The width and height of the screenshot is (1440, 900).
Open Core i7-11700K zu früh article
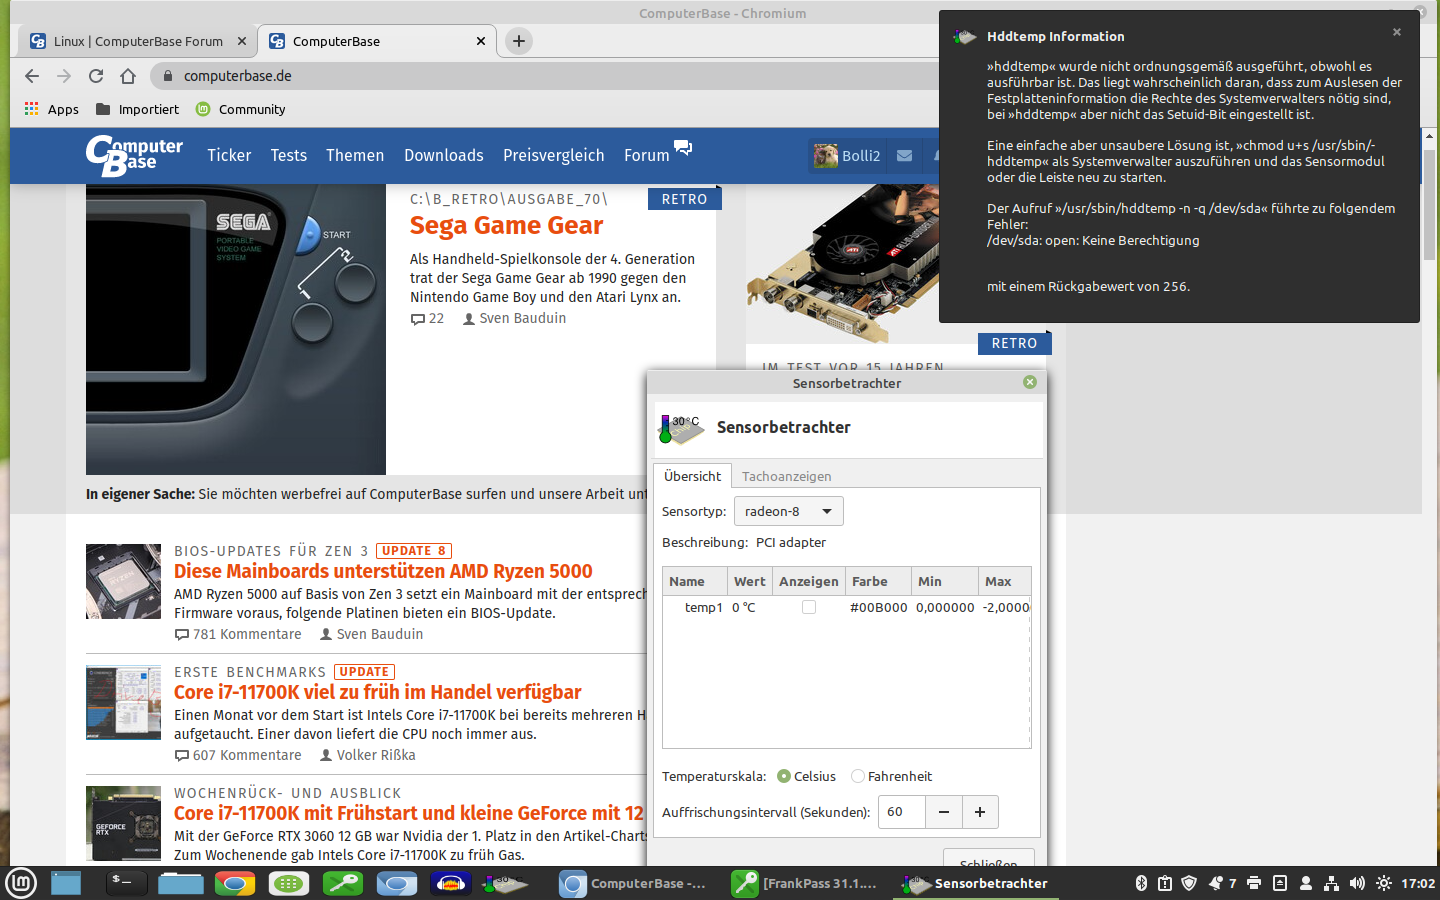point(377,692)
